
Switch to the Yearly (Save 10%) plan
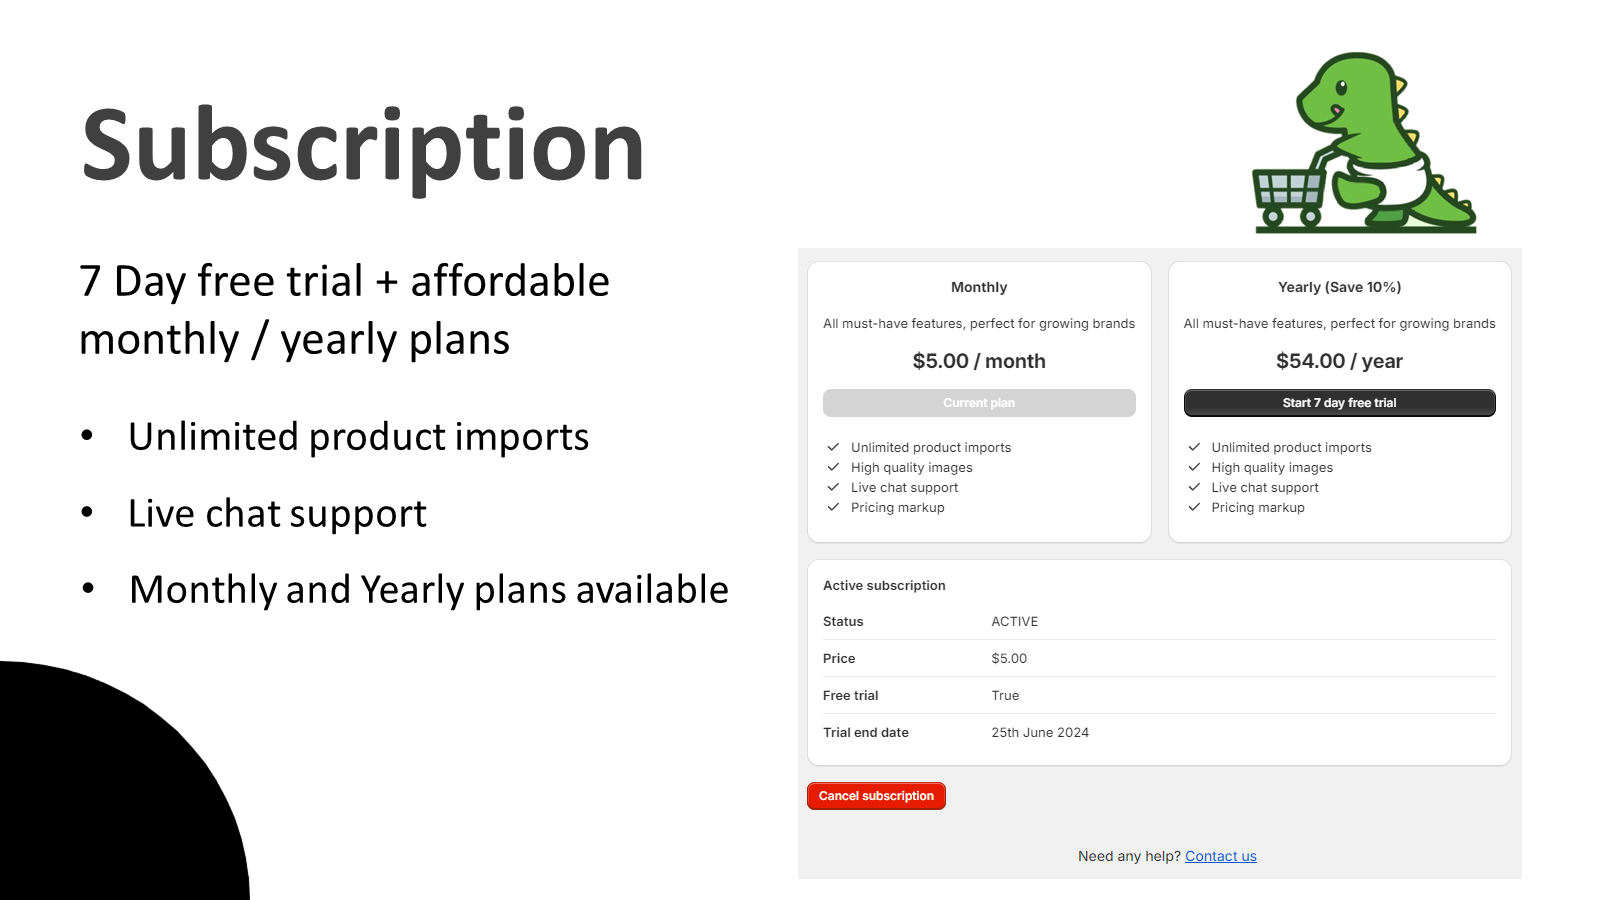(1339, 287)
